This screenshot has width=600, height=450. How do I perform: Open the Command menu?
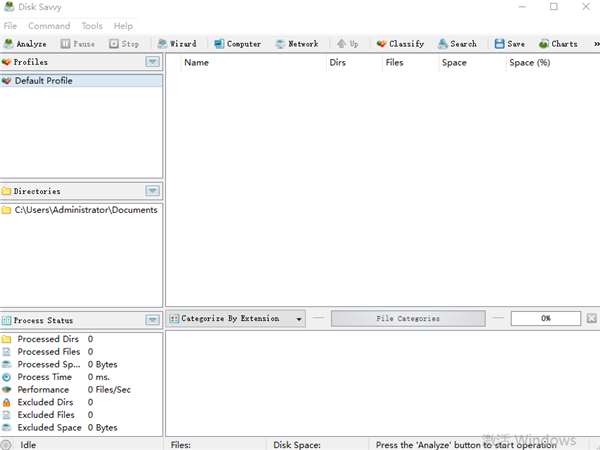pyautogui.click(x=49, y=26)
